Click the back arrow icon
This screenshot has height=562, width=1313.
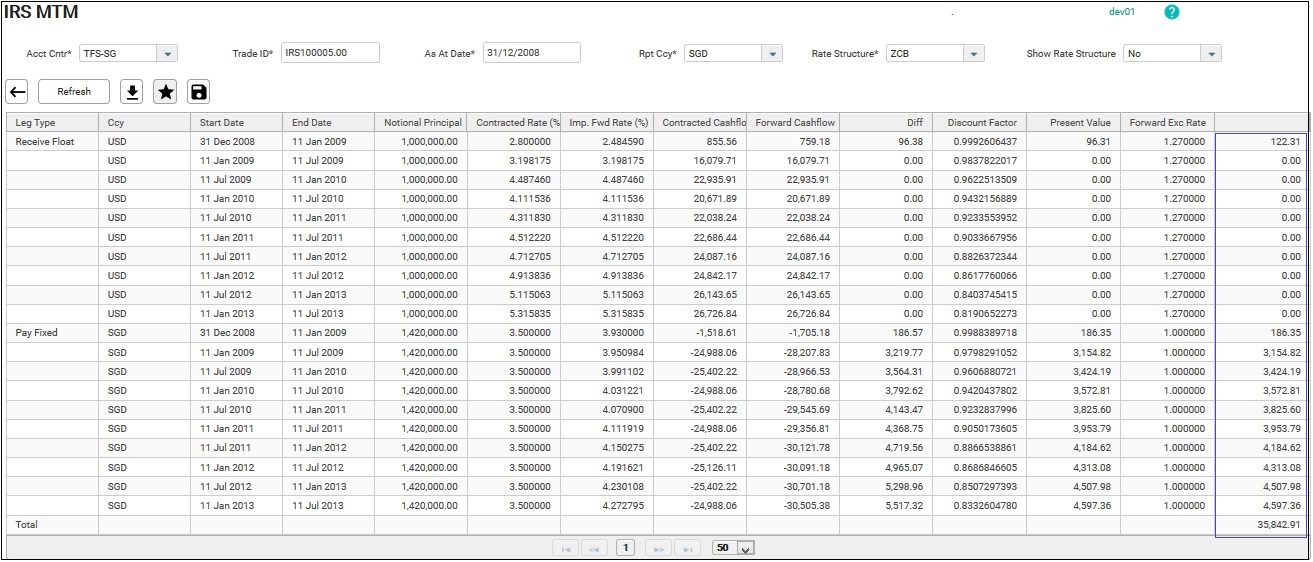(x=17, y=92)
